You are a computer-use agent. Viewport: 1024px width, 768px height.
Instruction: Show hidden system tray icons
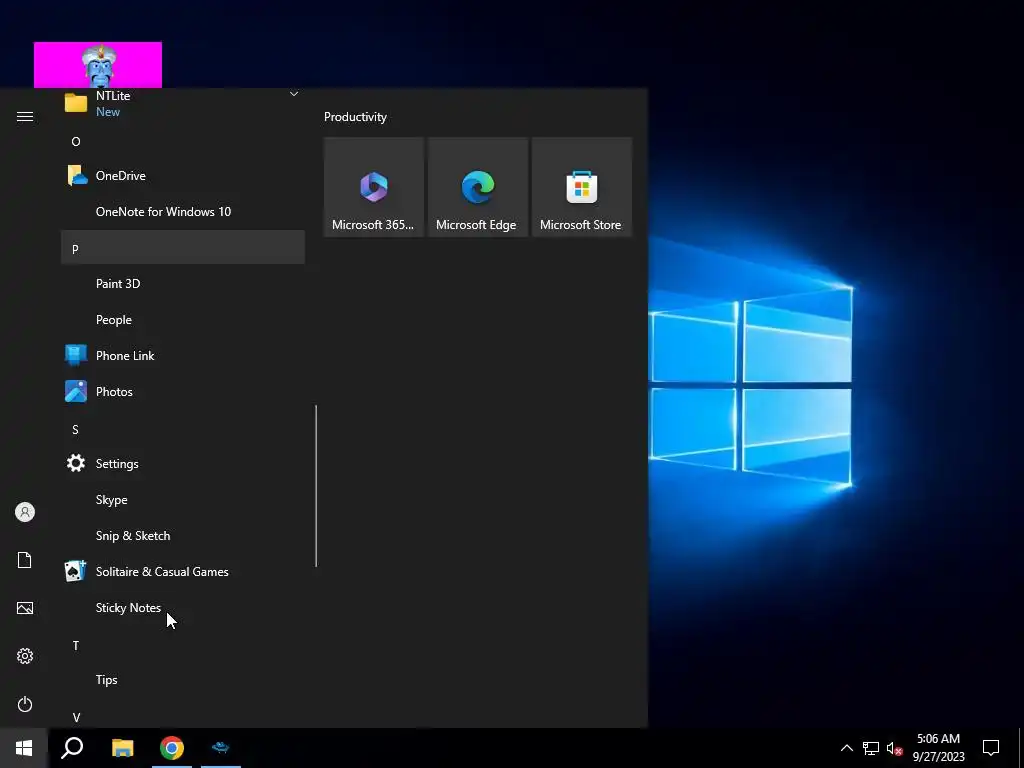[846, 748]
